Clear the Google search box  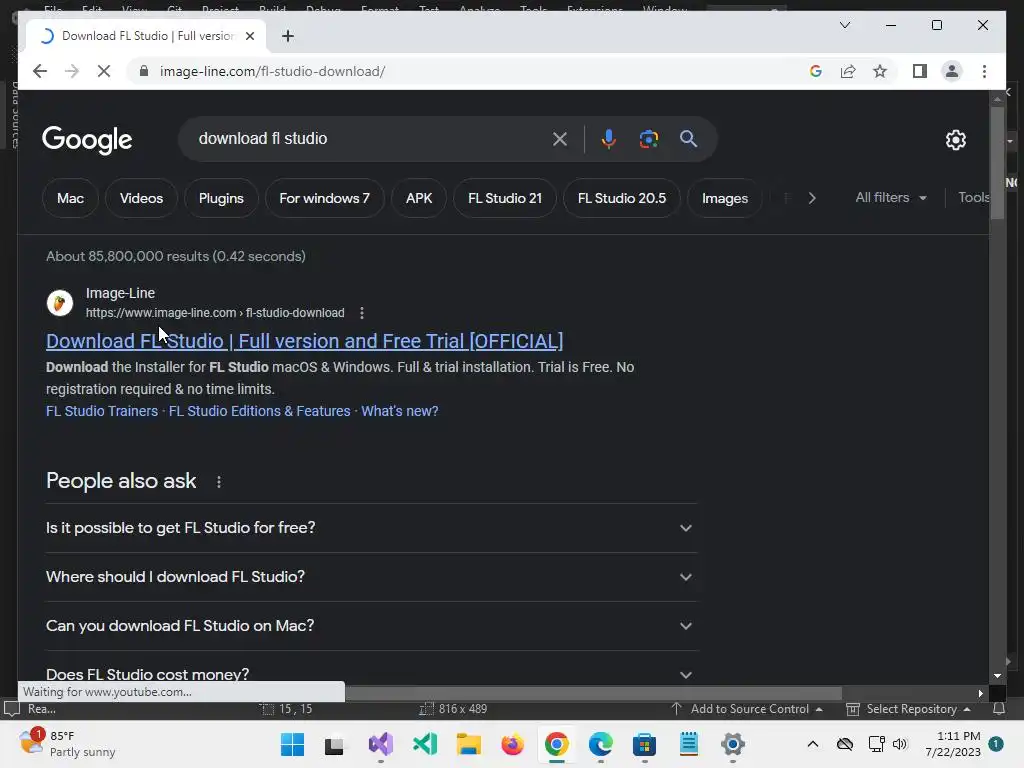pos(560,138)
